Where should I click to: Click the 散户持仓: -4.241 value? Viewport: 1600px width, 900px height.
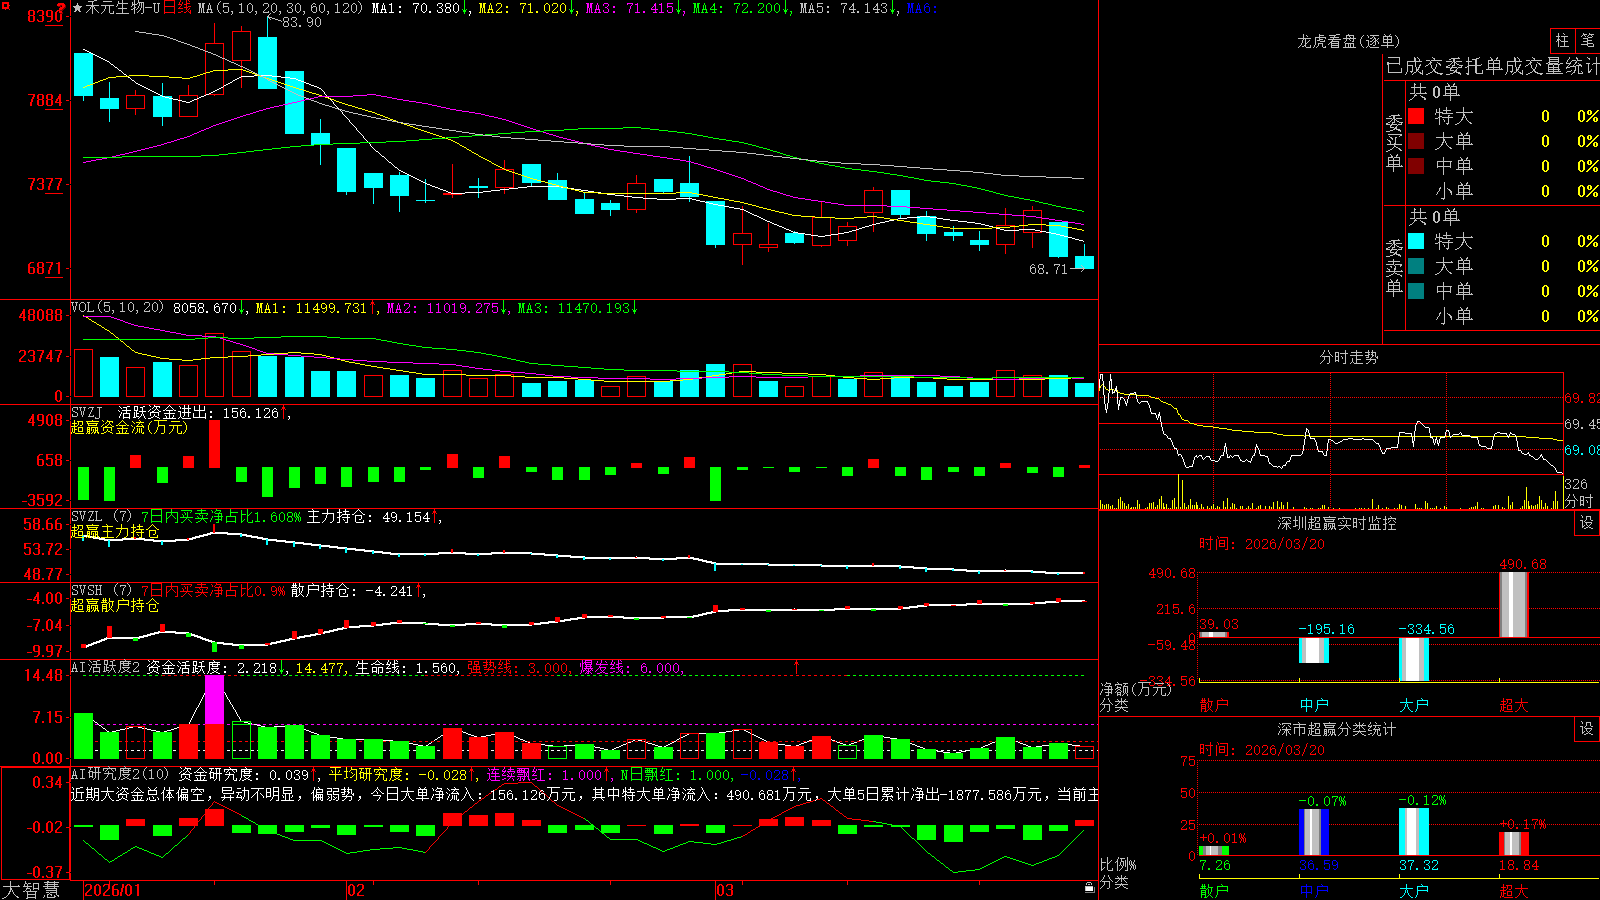[352, 591]
